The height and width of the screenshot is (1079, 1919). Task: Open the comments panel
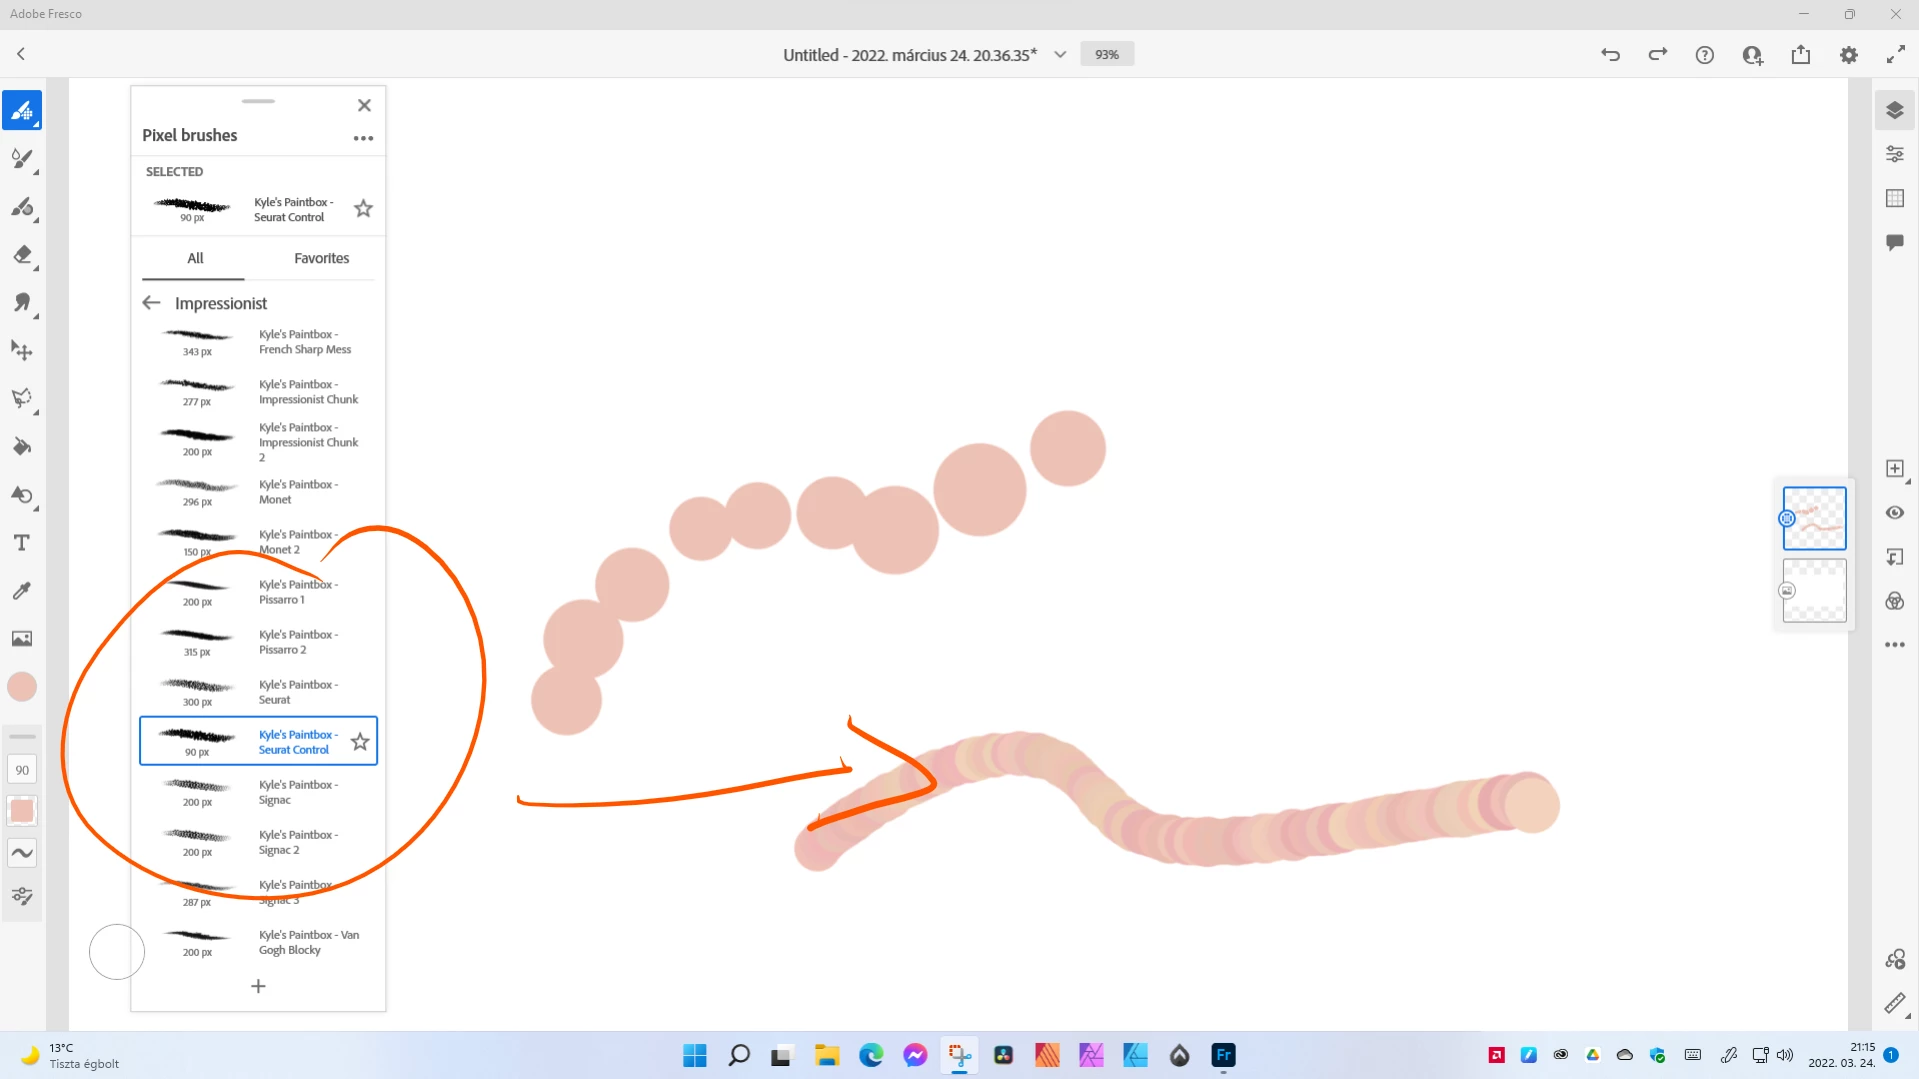pos(1895,242)
